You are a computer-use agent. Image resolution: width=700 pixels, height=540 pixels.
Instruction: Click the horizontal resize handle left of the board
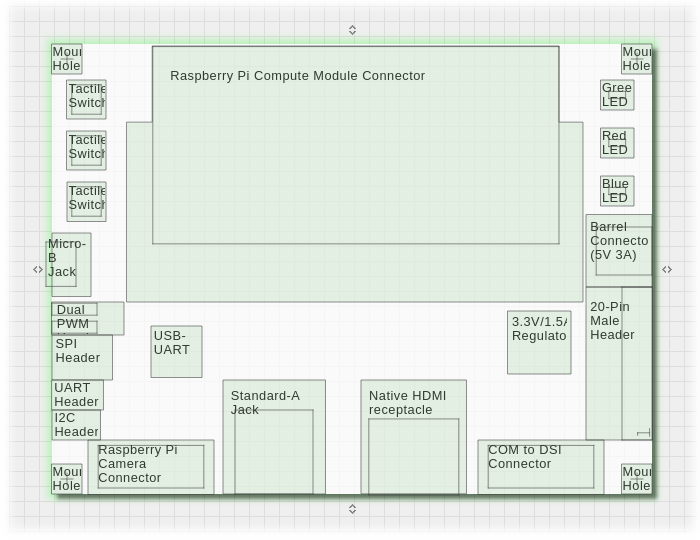(38, 270)
